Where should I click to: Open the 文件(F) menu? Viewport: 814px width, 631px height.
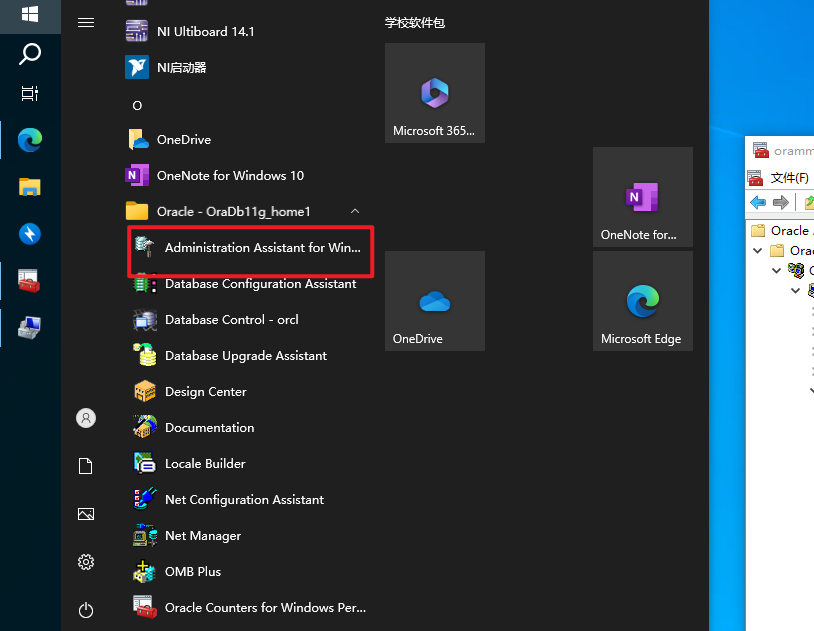pos(789,178)
